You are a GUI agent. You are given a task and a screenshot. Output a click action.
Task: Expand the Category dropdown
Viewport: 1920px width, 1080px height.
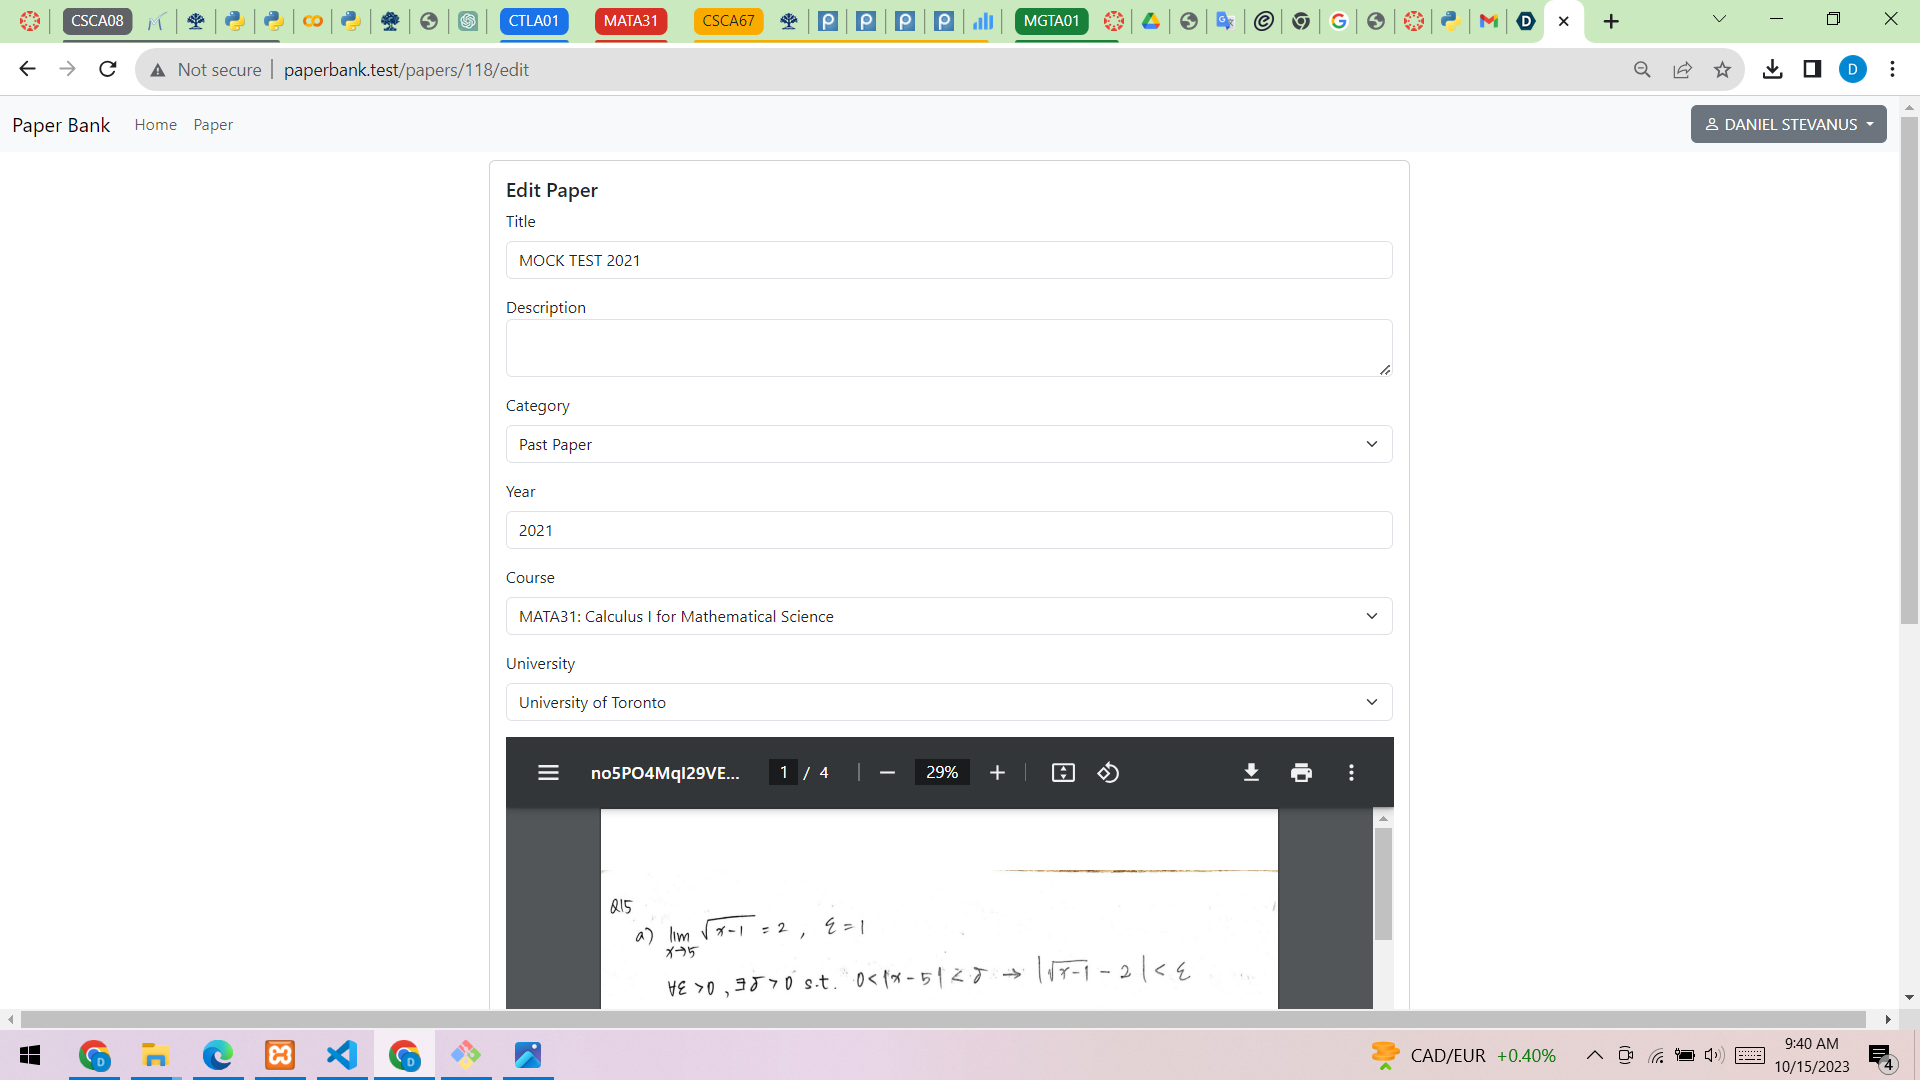click(x=948, y=444)
